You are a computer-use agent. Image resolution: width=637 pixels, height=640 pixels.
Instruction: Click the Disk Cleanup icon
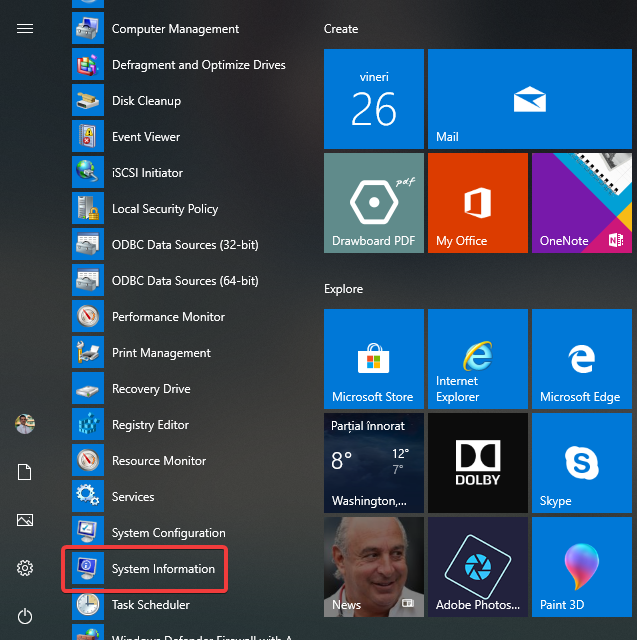point(88,100)
